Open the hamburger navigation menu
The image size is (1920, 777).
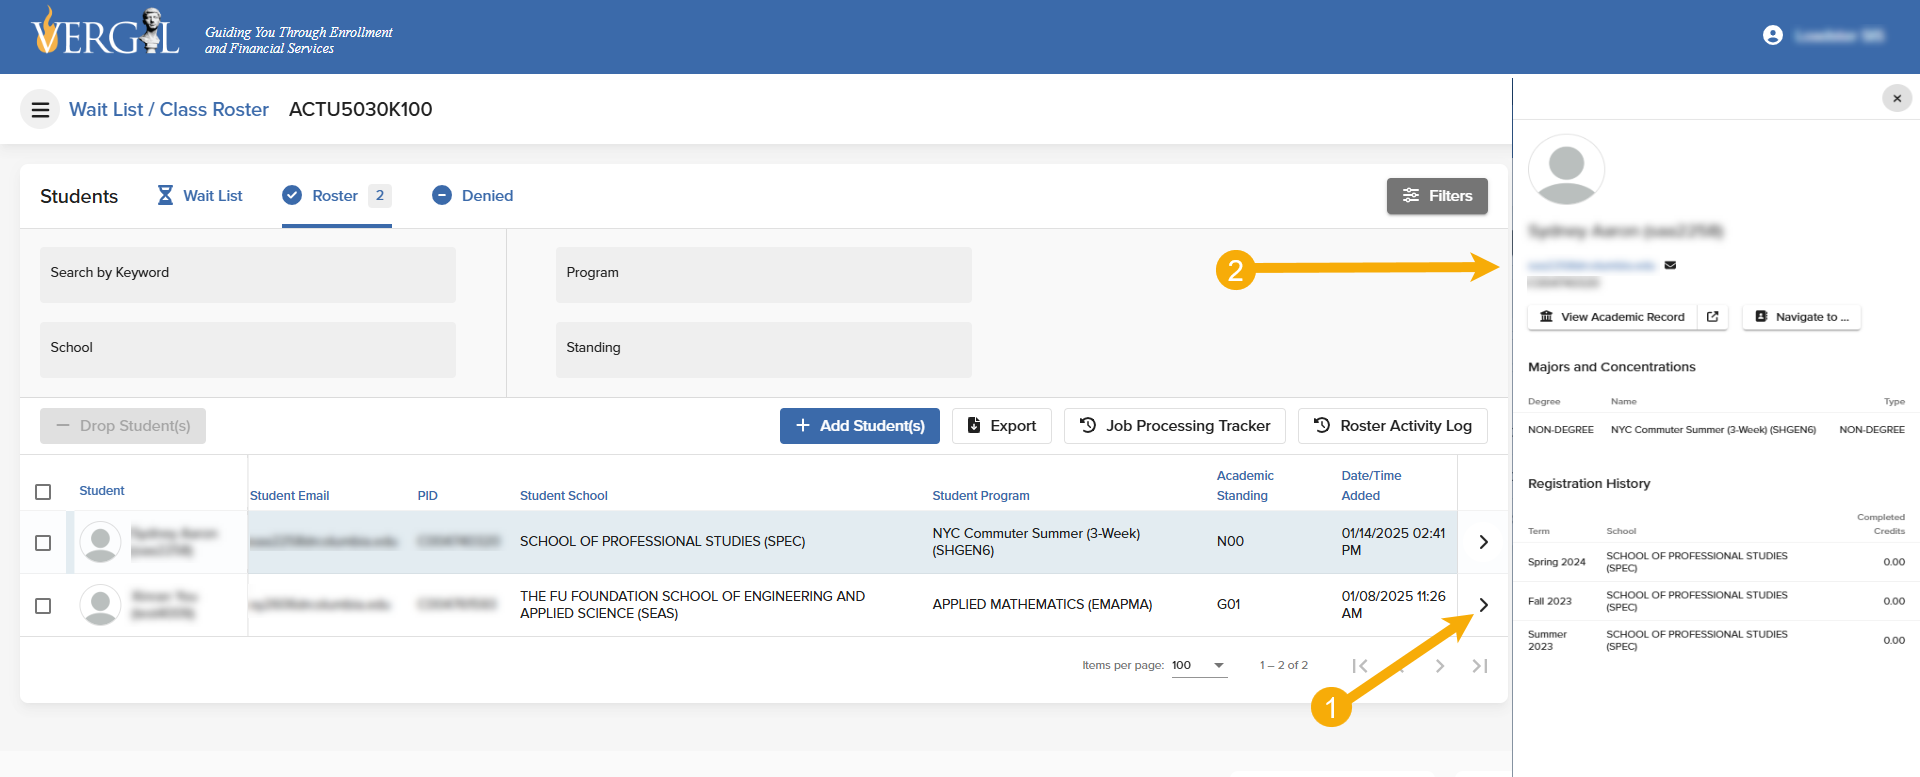pyautogui.click(x=40, y=110)
